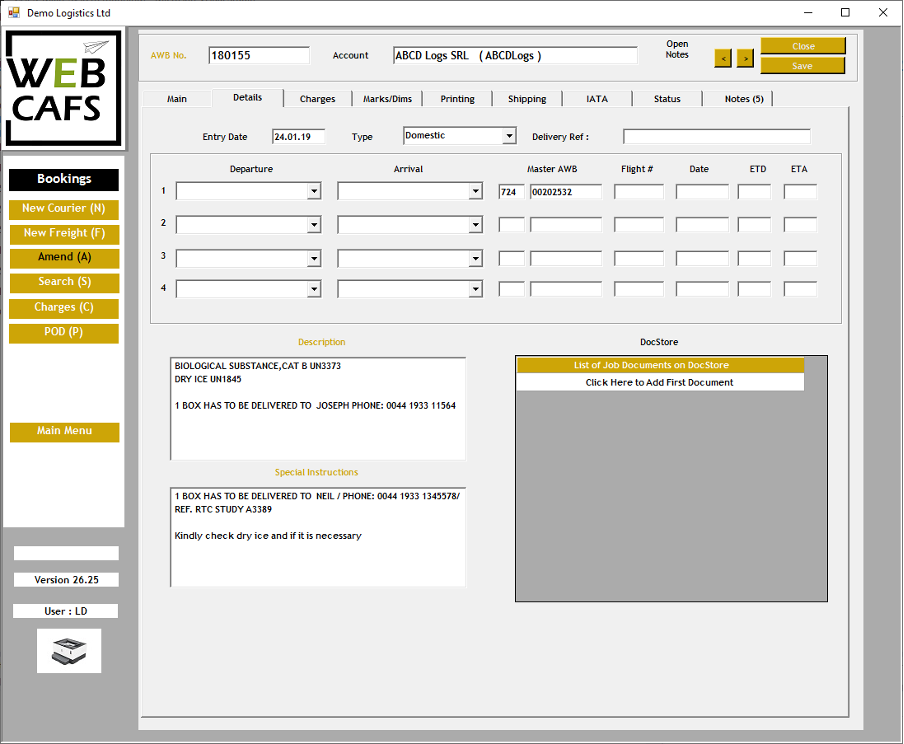
Task: Click the printer icon in the sidebar
Action: pyautogui.click(x=69, y=651)
